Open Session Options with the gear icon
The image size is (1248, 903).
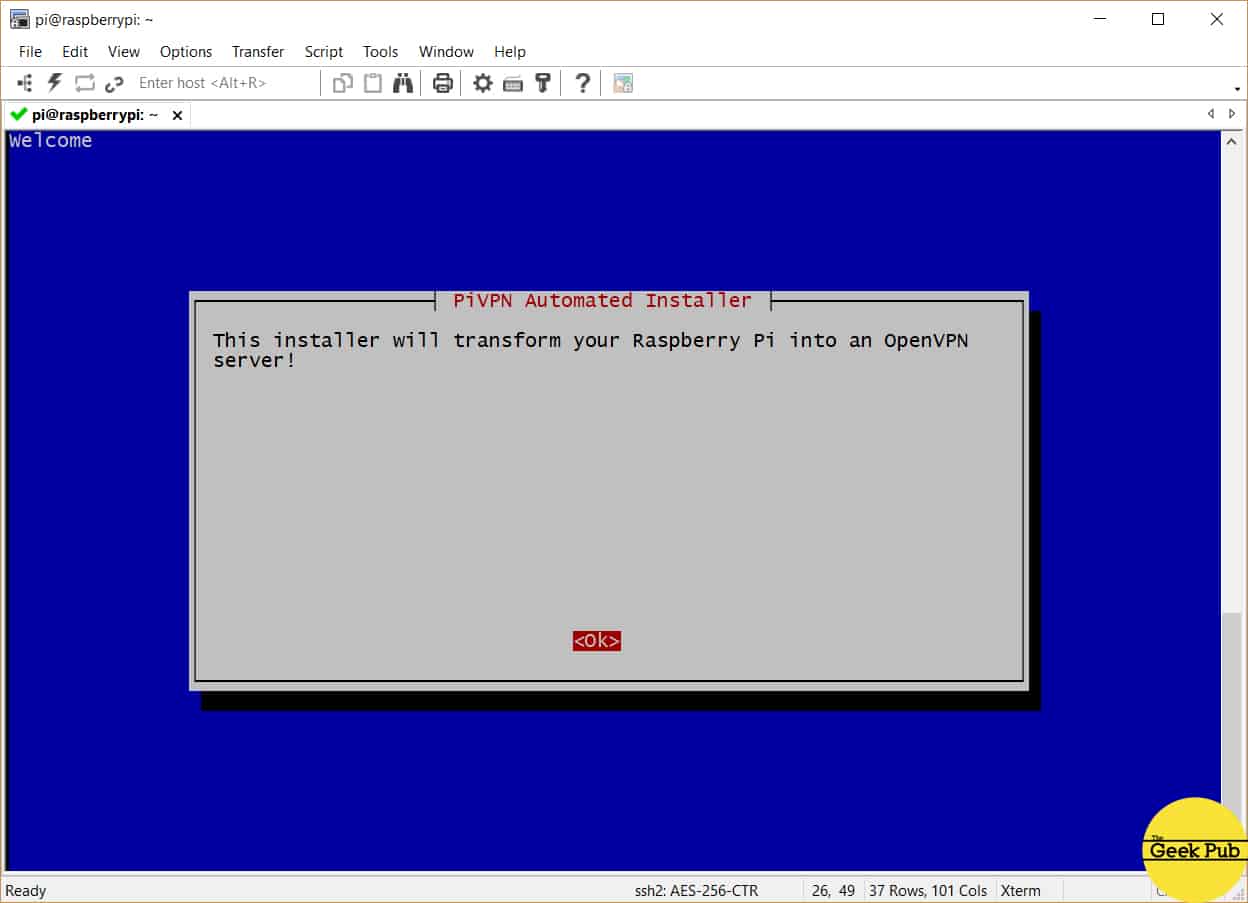[x=482, y=83]
